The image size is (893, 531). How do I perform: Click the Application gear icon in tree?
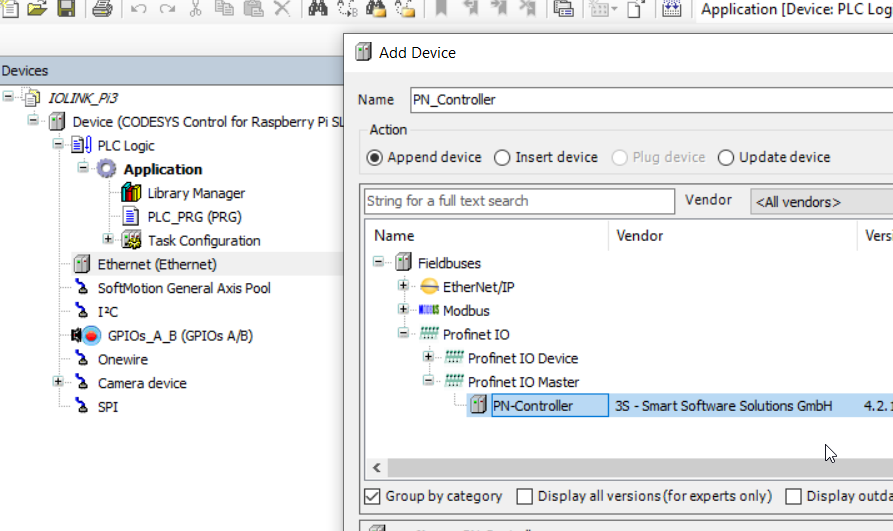pyautogui.click(x=106, y=169)
